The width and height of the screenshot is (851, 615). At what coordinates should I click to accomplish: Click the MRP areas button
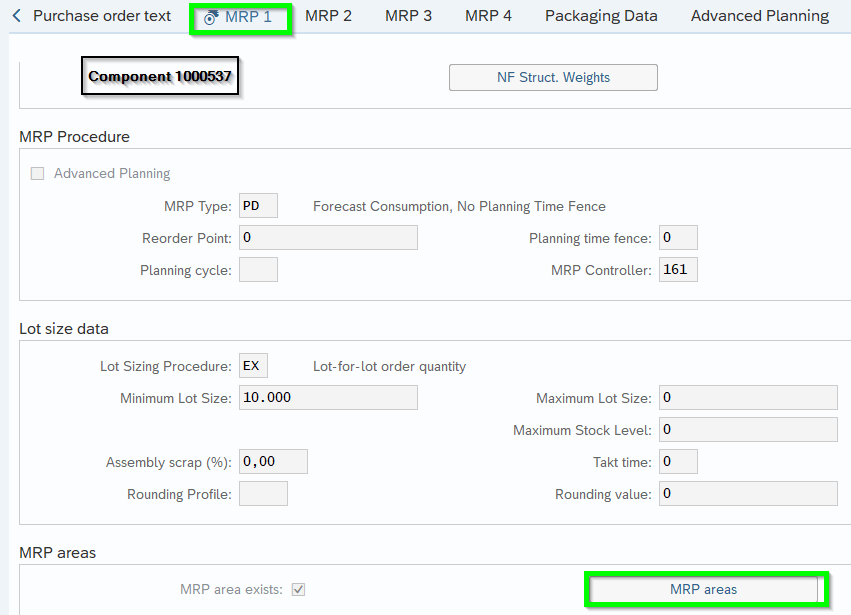click(703, 590)
